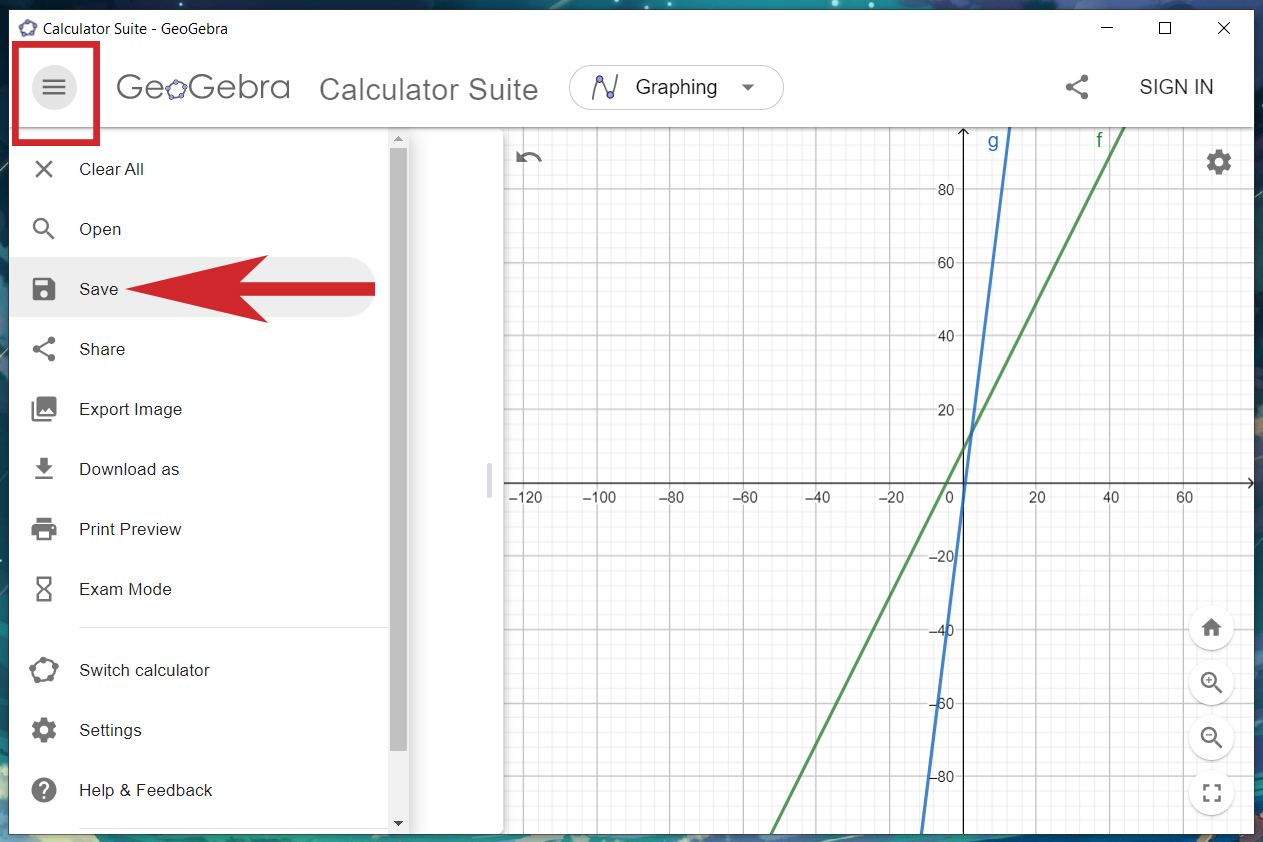Screen dimensions: 1263x842
Task: Click the printer icon
Action: pos(44,529)
